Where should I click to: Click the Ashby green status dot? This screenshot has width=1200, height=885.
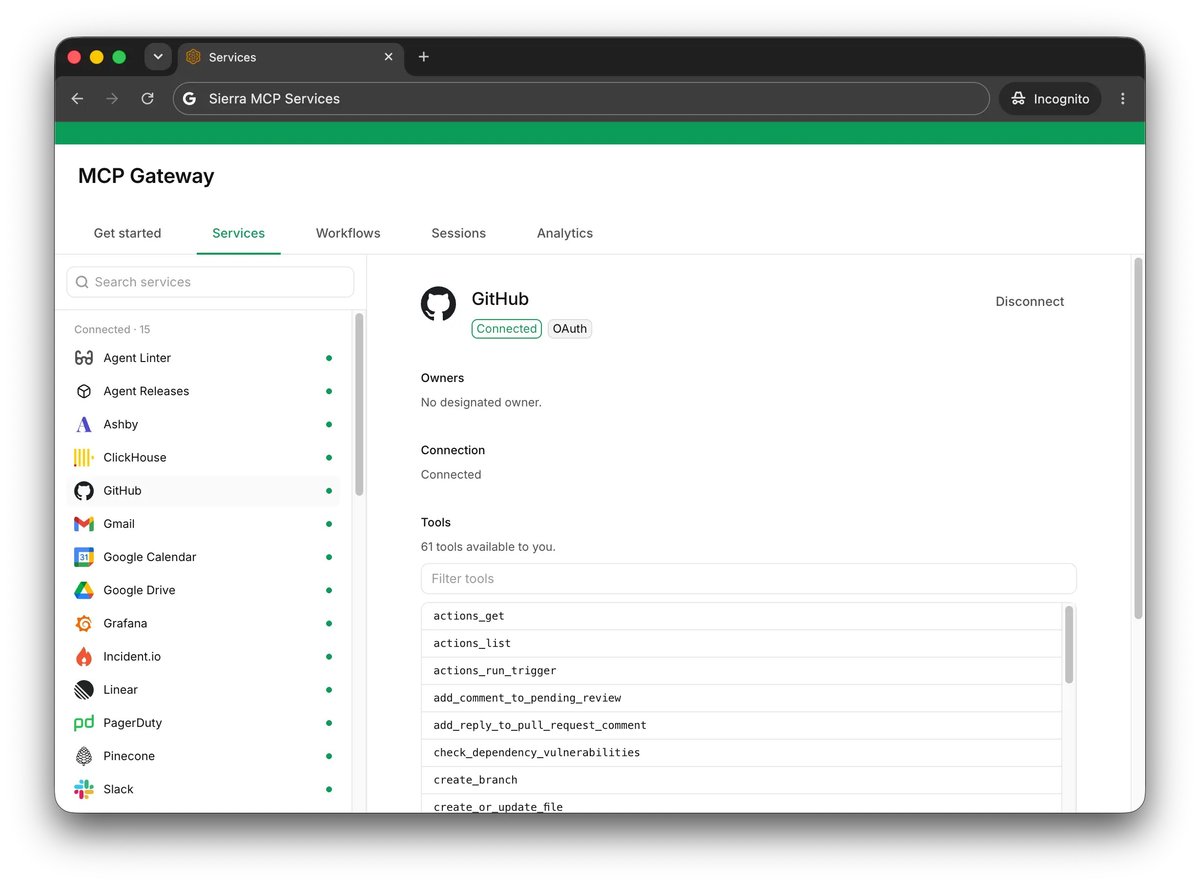click(x=329, y=424)
